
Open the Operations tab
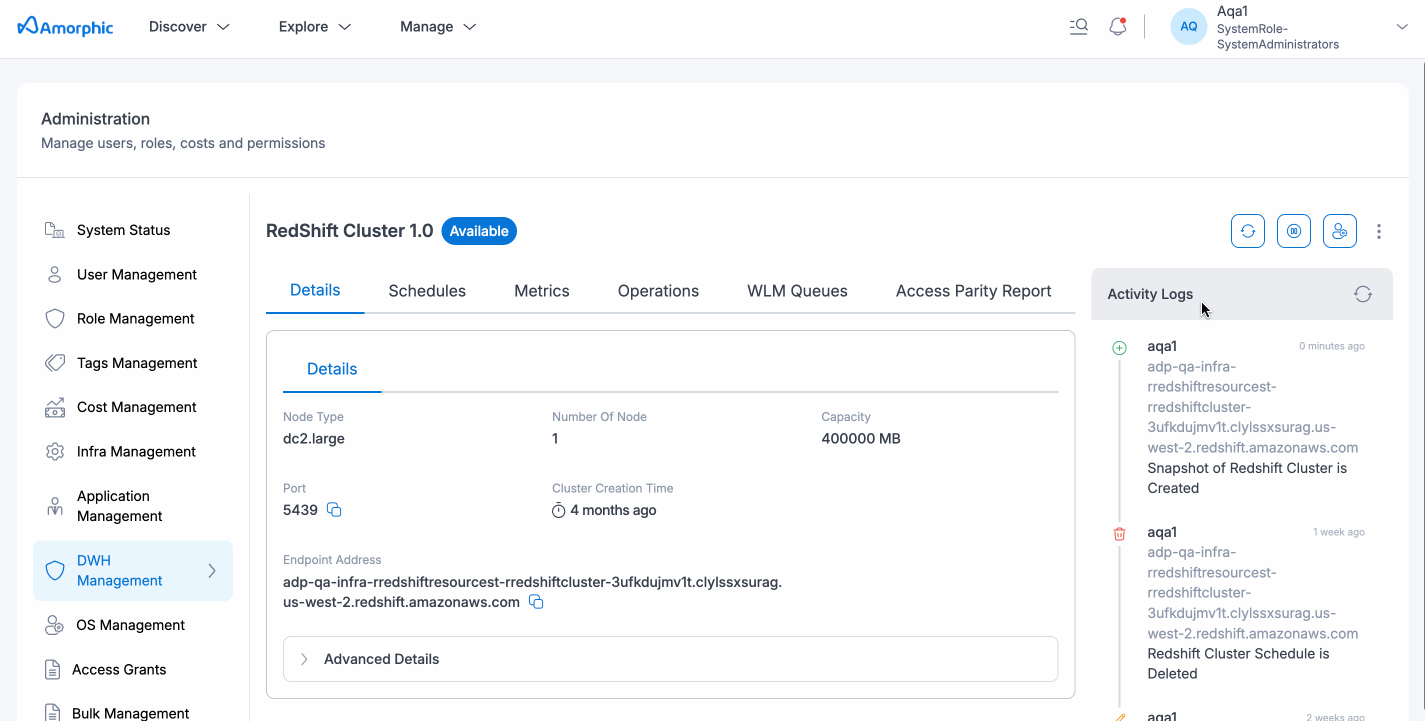pos(658,291)
